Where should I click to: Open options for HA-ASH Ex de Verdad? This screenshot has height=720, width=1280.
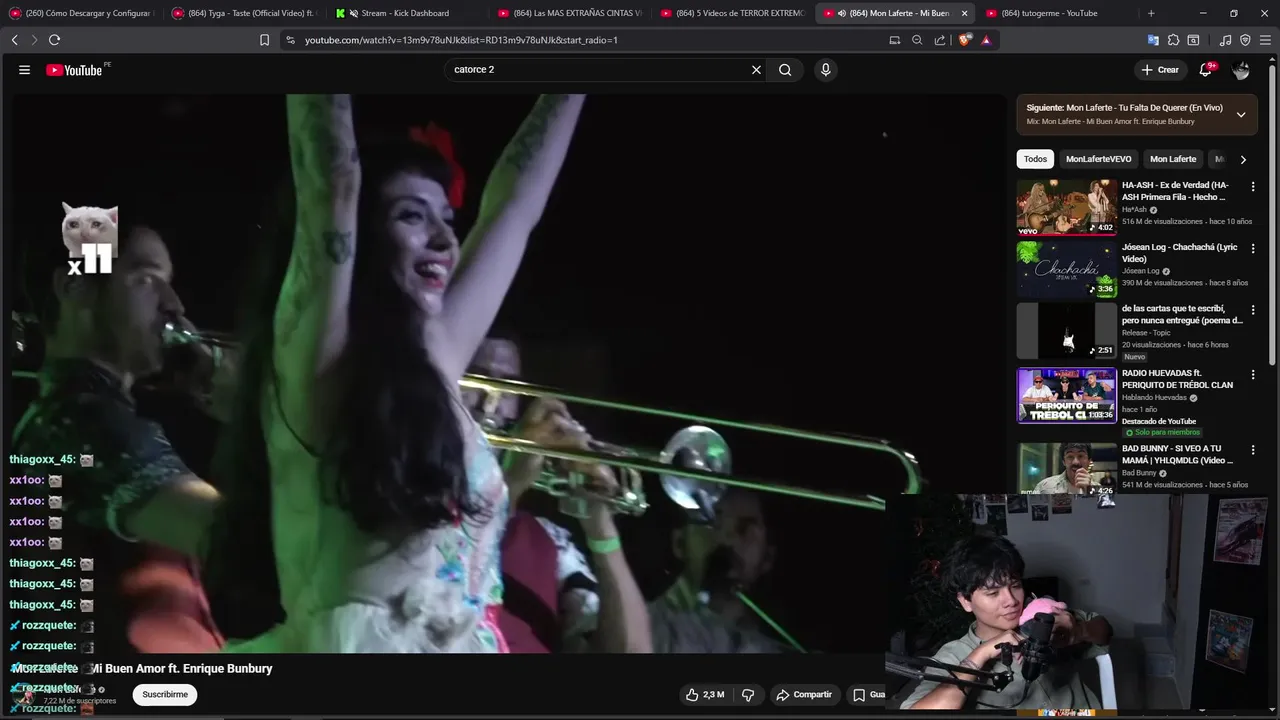pyautogui.click(x=1253, y=187)
